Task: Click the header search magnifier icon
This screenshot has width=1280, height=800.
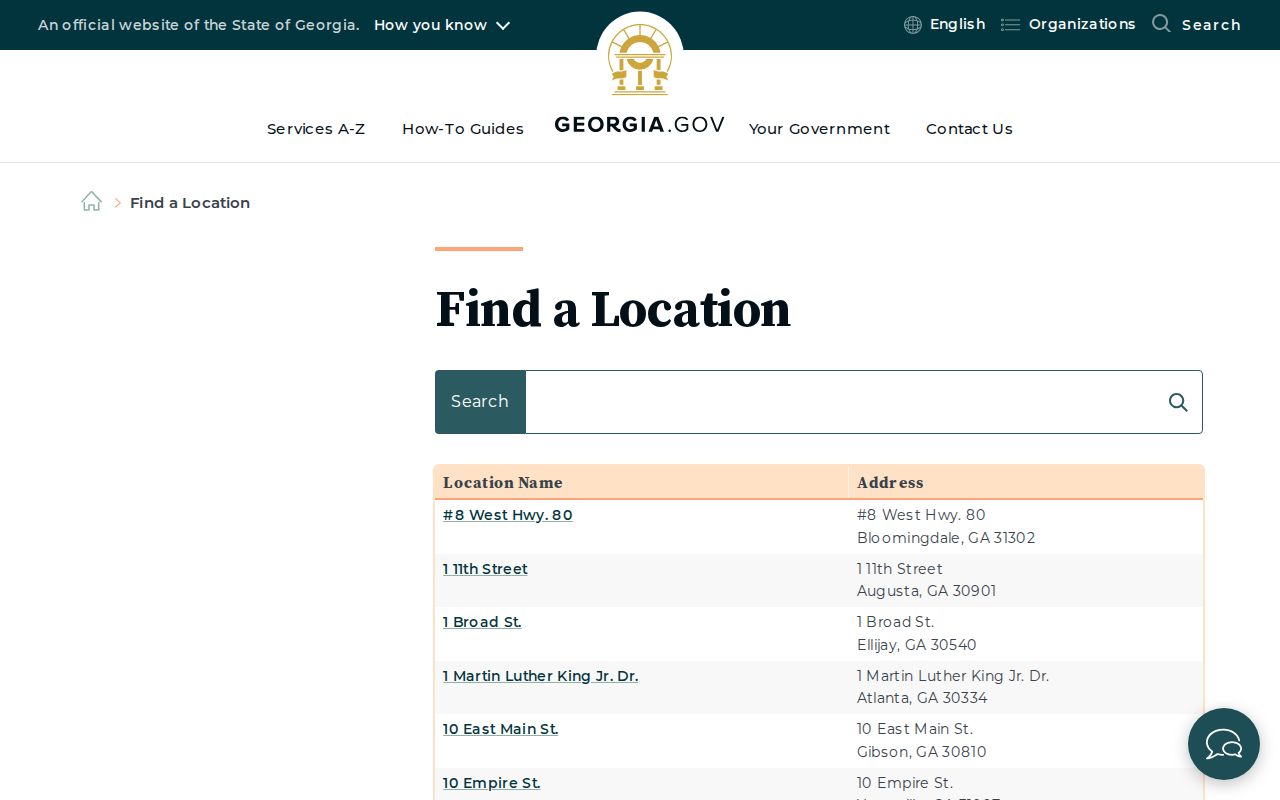Action: [x=1161, y=23]
